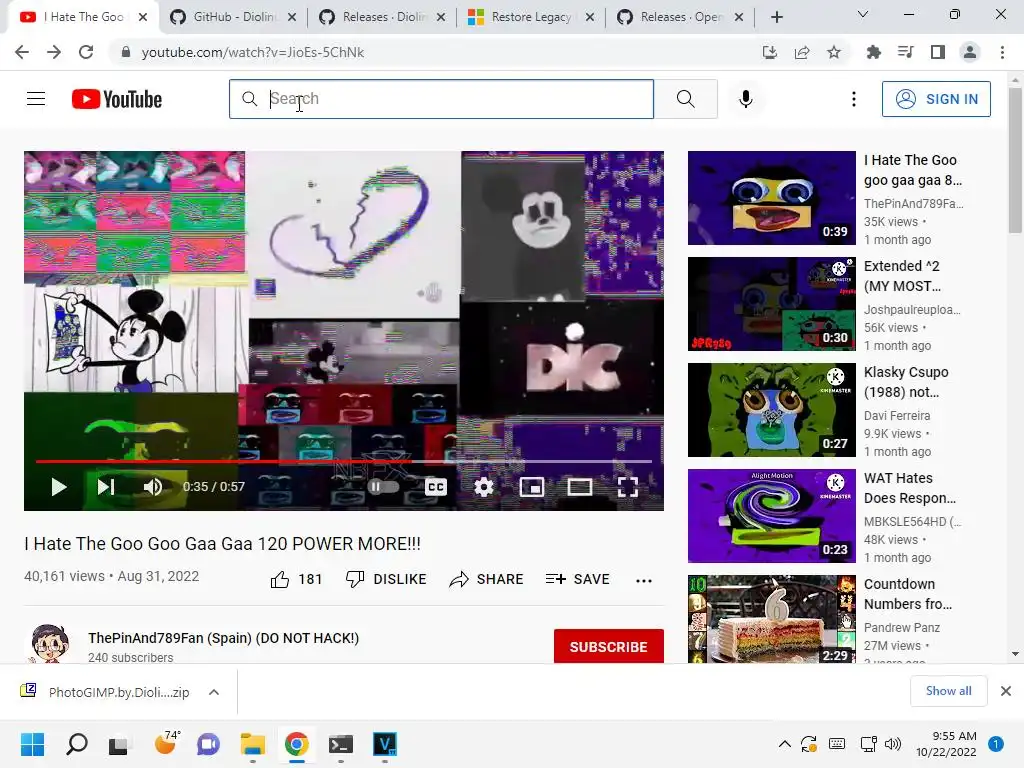1024x768 pixels.
Task: Toggle the autoplay switch in the player
Action: (383, 487)
